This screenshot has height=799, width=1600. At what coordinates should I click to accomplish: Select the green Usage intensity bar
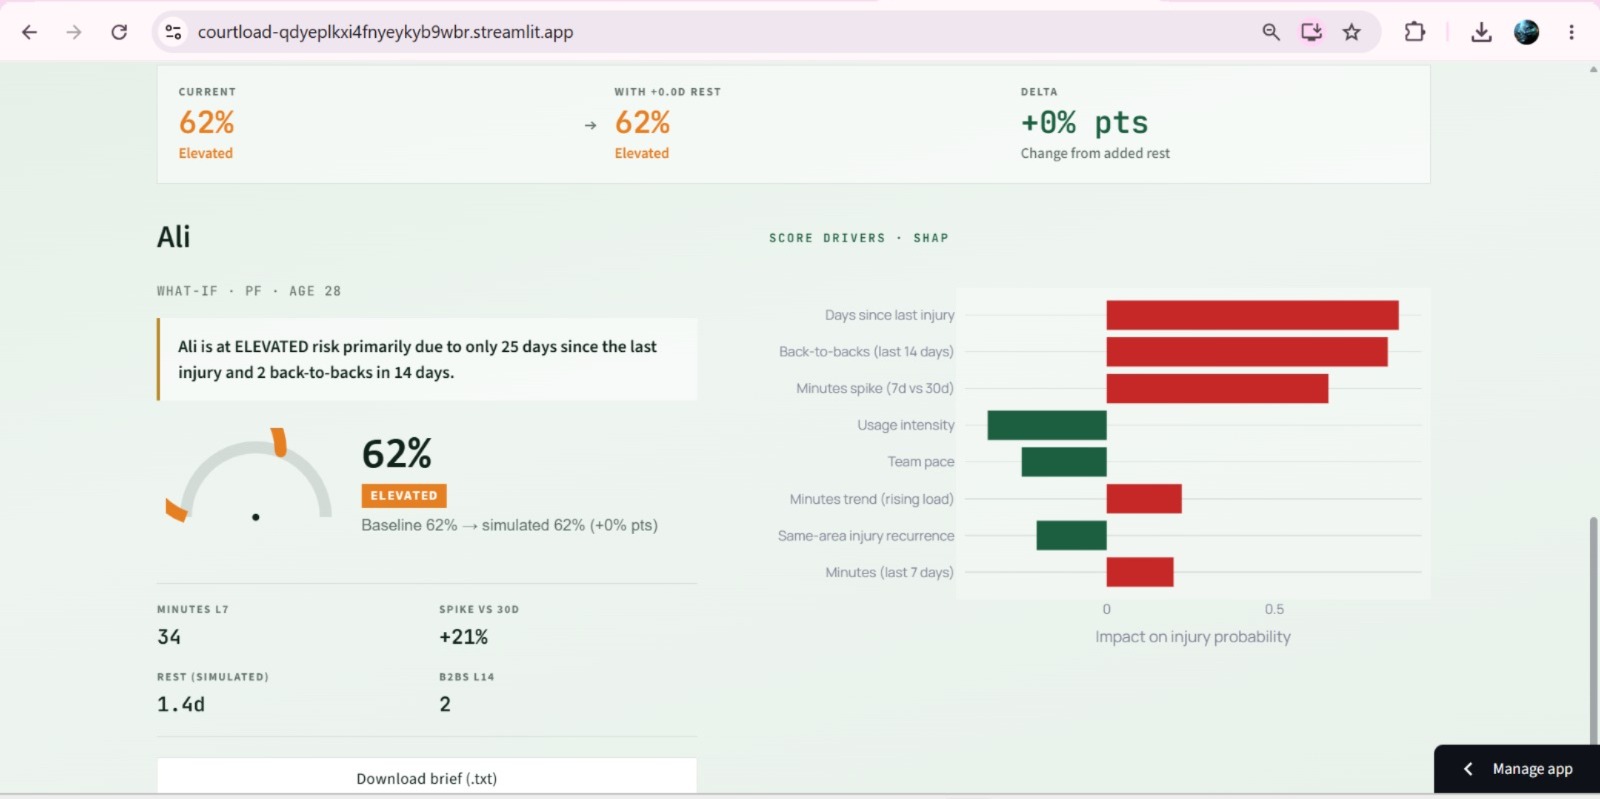[x=1047, y=425]
